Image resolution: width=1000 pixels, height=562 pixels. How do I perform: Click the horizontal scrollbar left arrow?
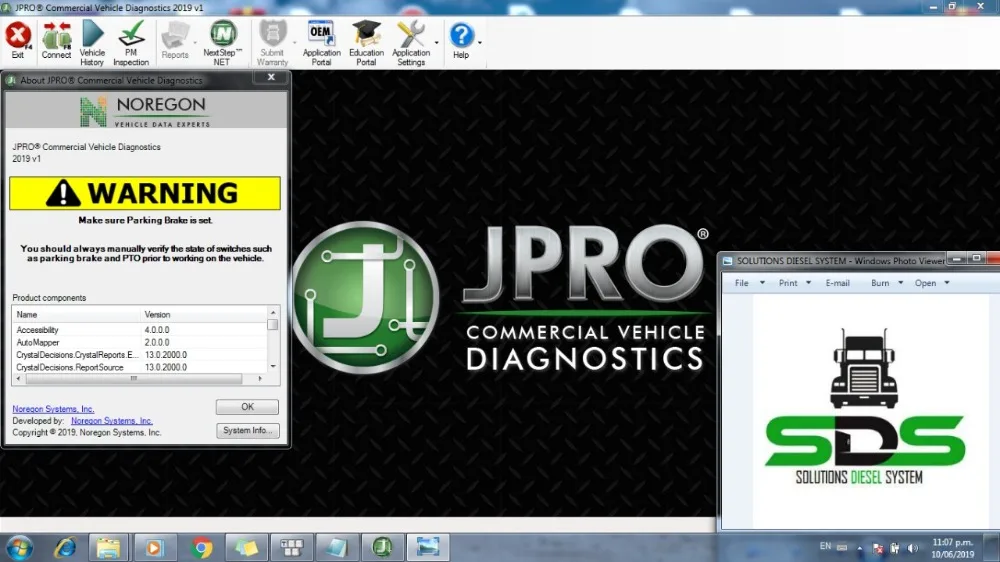coord(18,379)
